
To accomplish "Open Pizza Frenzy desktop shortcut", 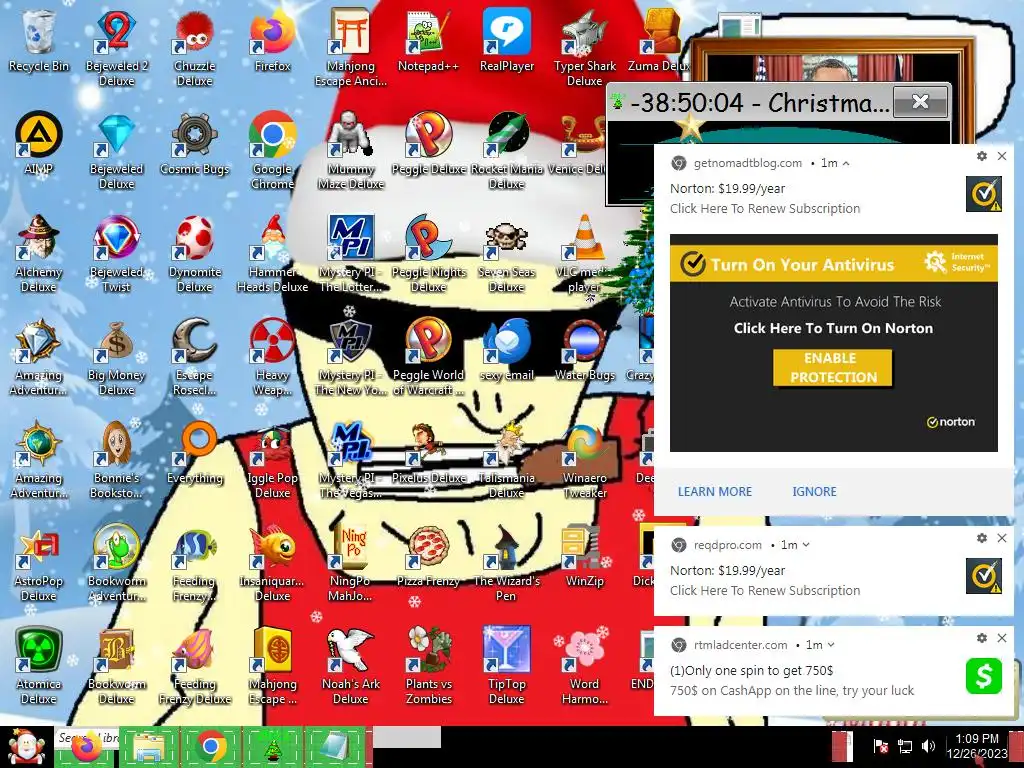I will click(428, 556).
